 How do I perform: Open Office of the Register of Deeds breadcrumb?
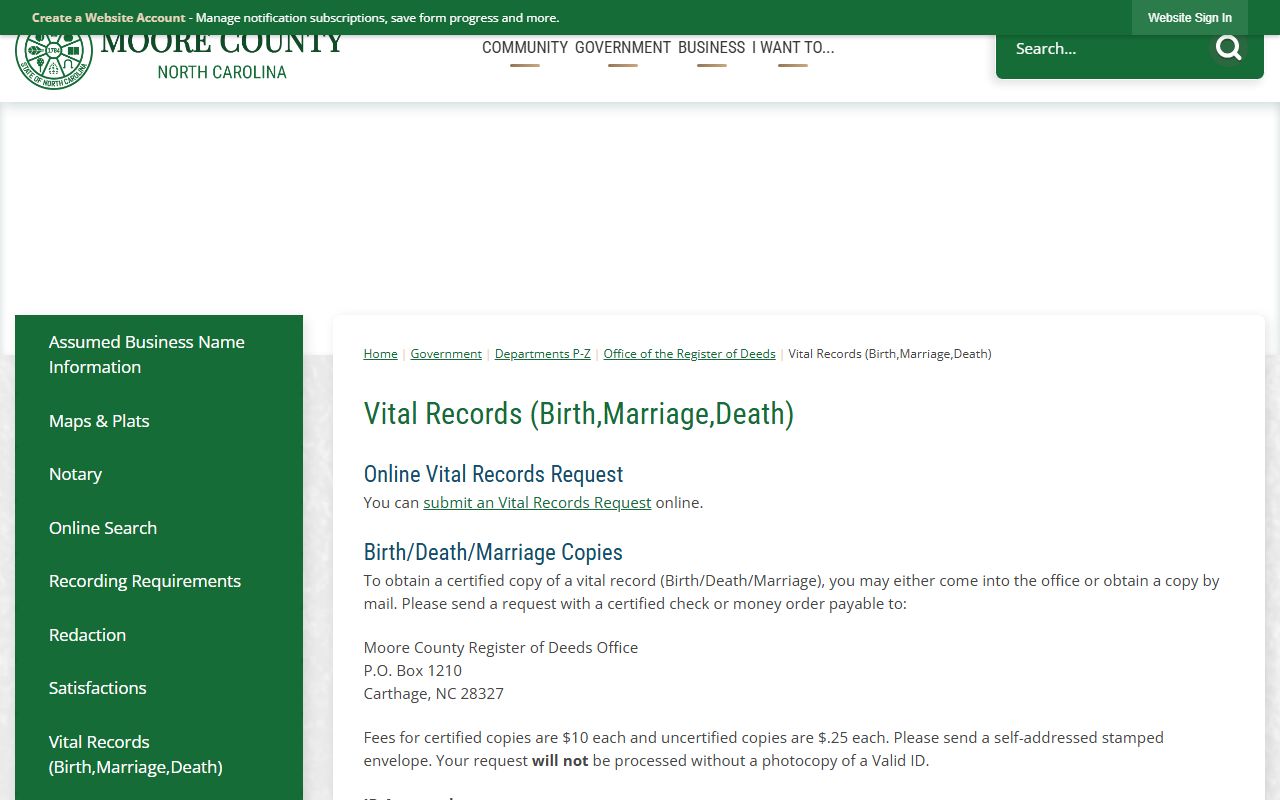[689, 354]
